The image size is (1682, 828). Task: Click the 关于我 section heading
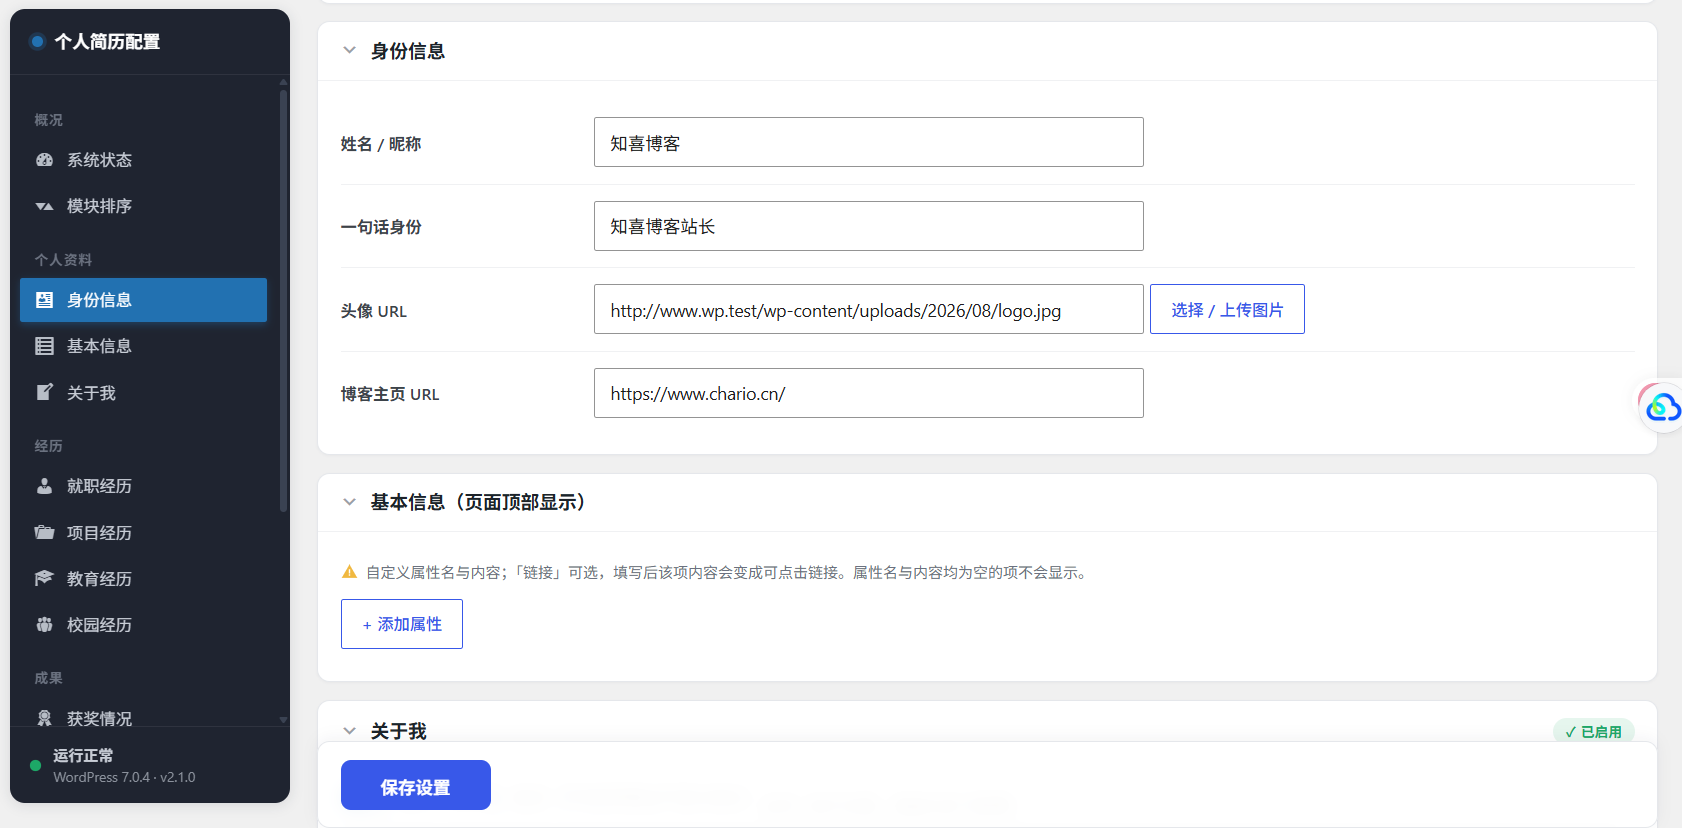pyautogui.click(x=398, y=732)
